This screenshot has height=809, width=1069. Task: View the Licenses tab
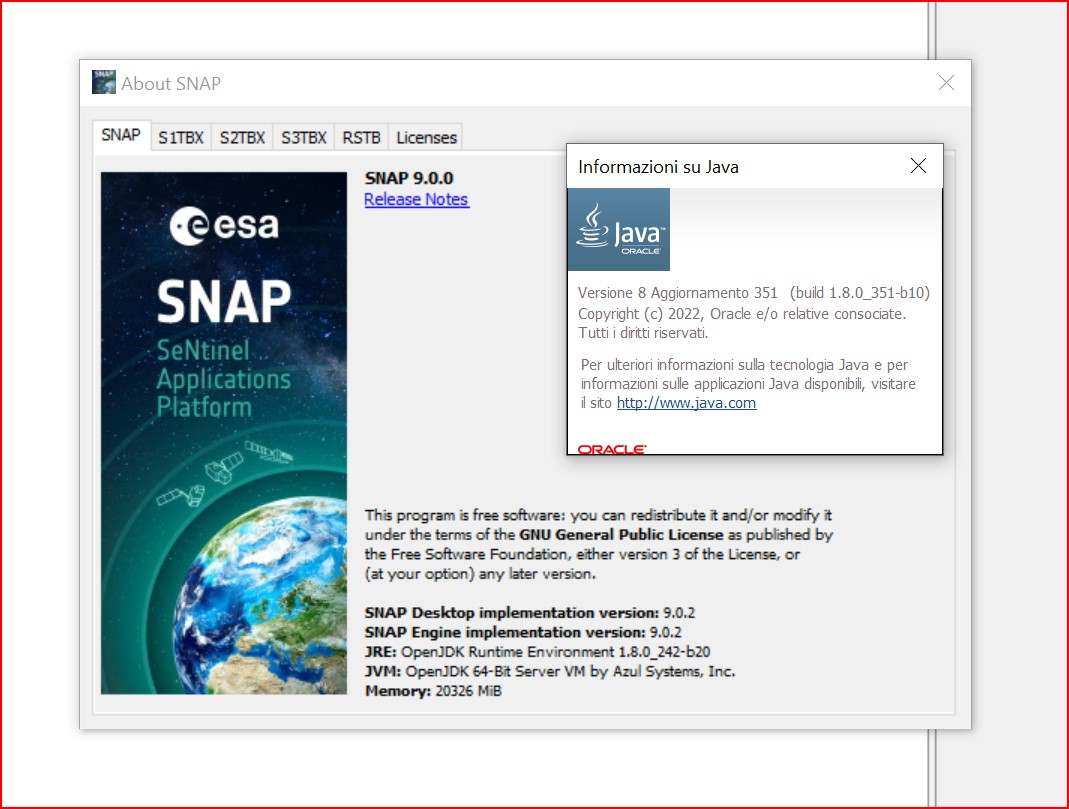point(426,138)
